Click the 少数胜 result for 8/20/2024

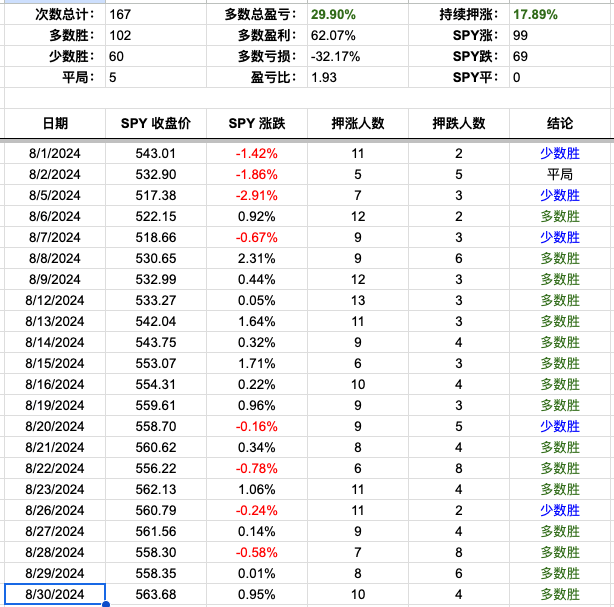[x=560, y=426]
